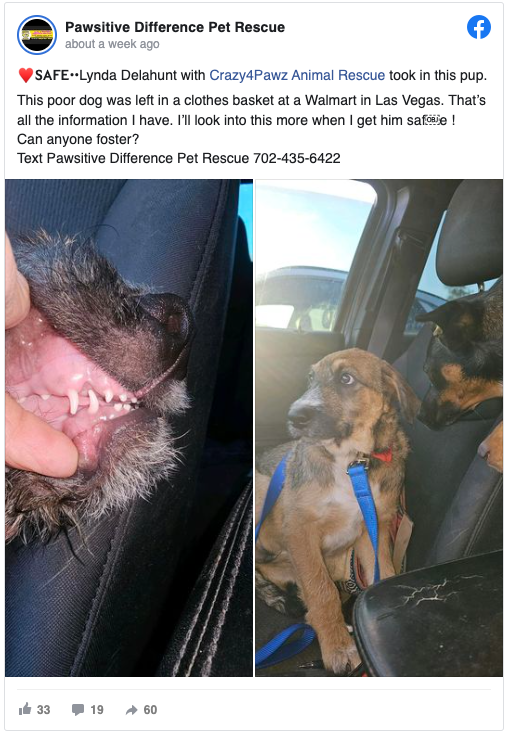Click the 19 comments count
506x733 pixels.
[x=97, y=710]
